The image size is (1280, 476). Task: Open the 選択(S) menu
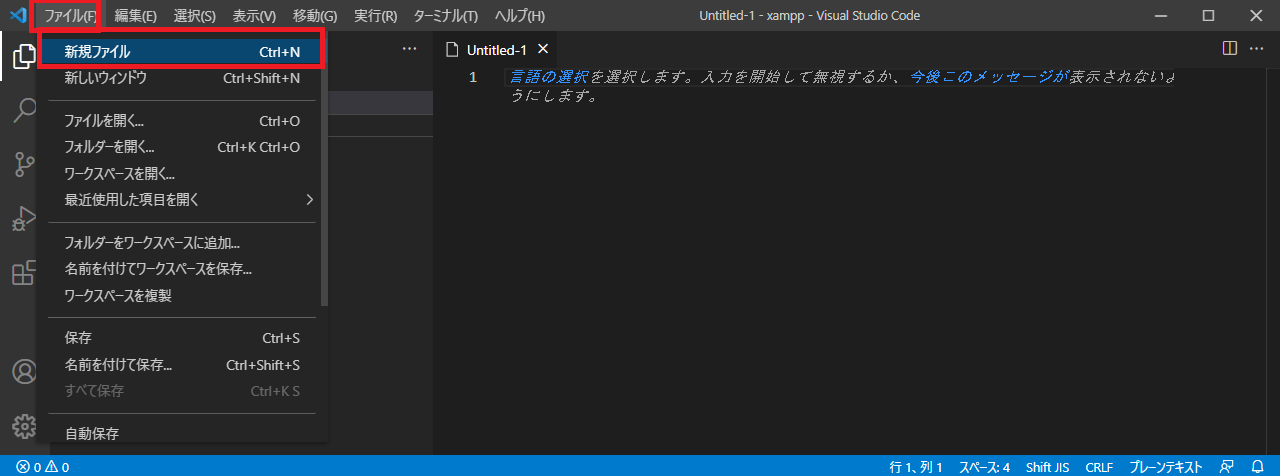(194, 16)
